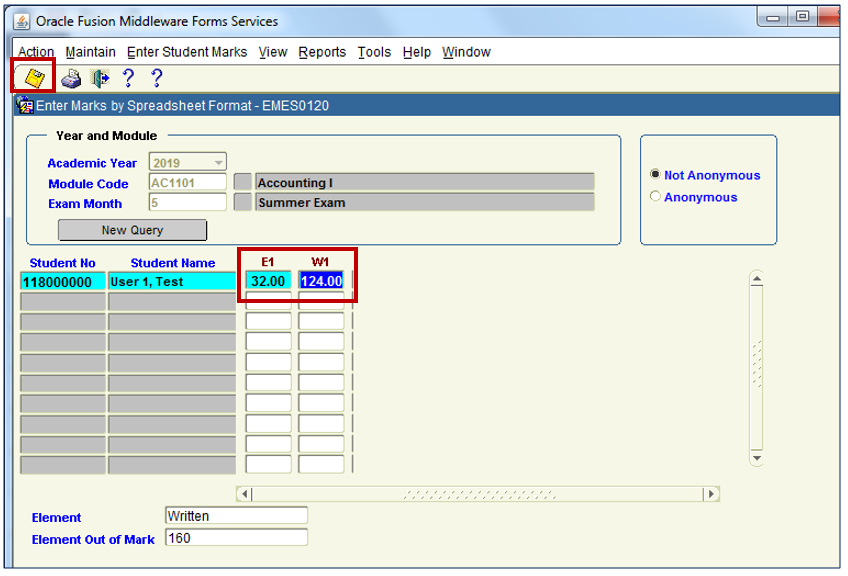Screen dimensions: 848x576
Task: Open the Enter Student Marks menu
Action: (187, 52)
